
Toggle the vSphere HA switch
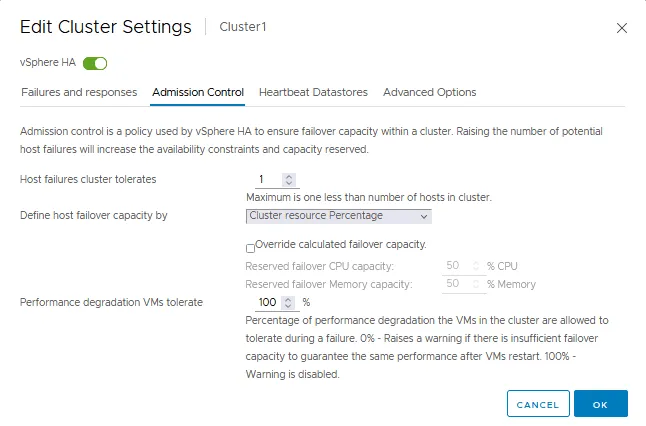click(x=95, y=63)
